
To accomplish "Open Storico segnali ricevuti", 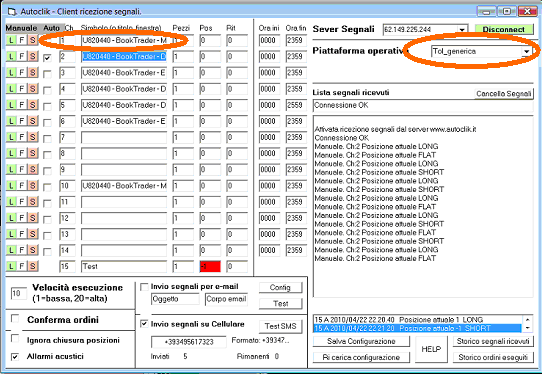I will pyautogui.click(x=493, y=341).
